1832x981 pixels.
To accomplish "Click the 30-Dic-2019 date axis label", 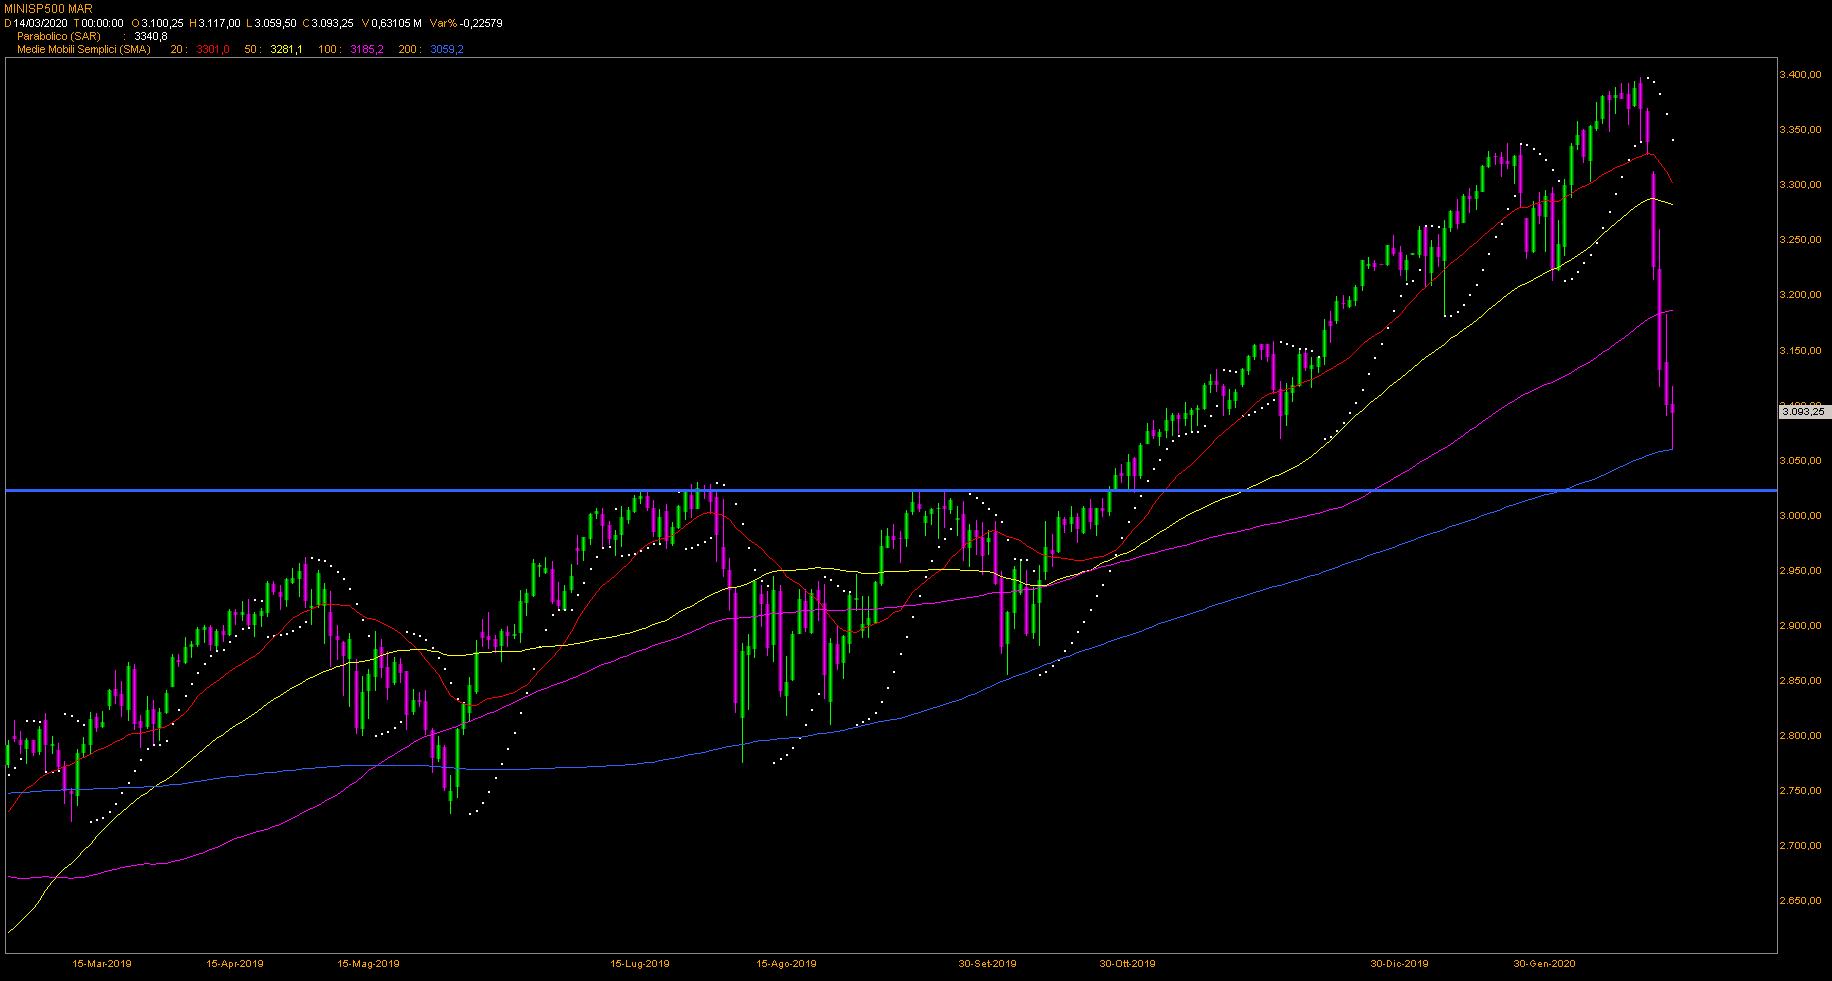I will (1400, 964).
